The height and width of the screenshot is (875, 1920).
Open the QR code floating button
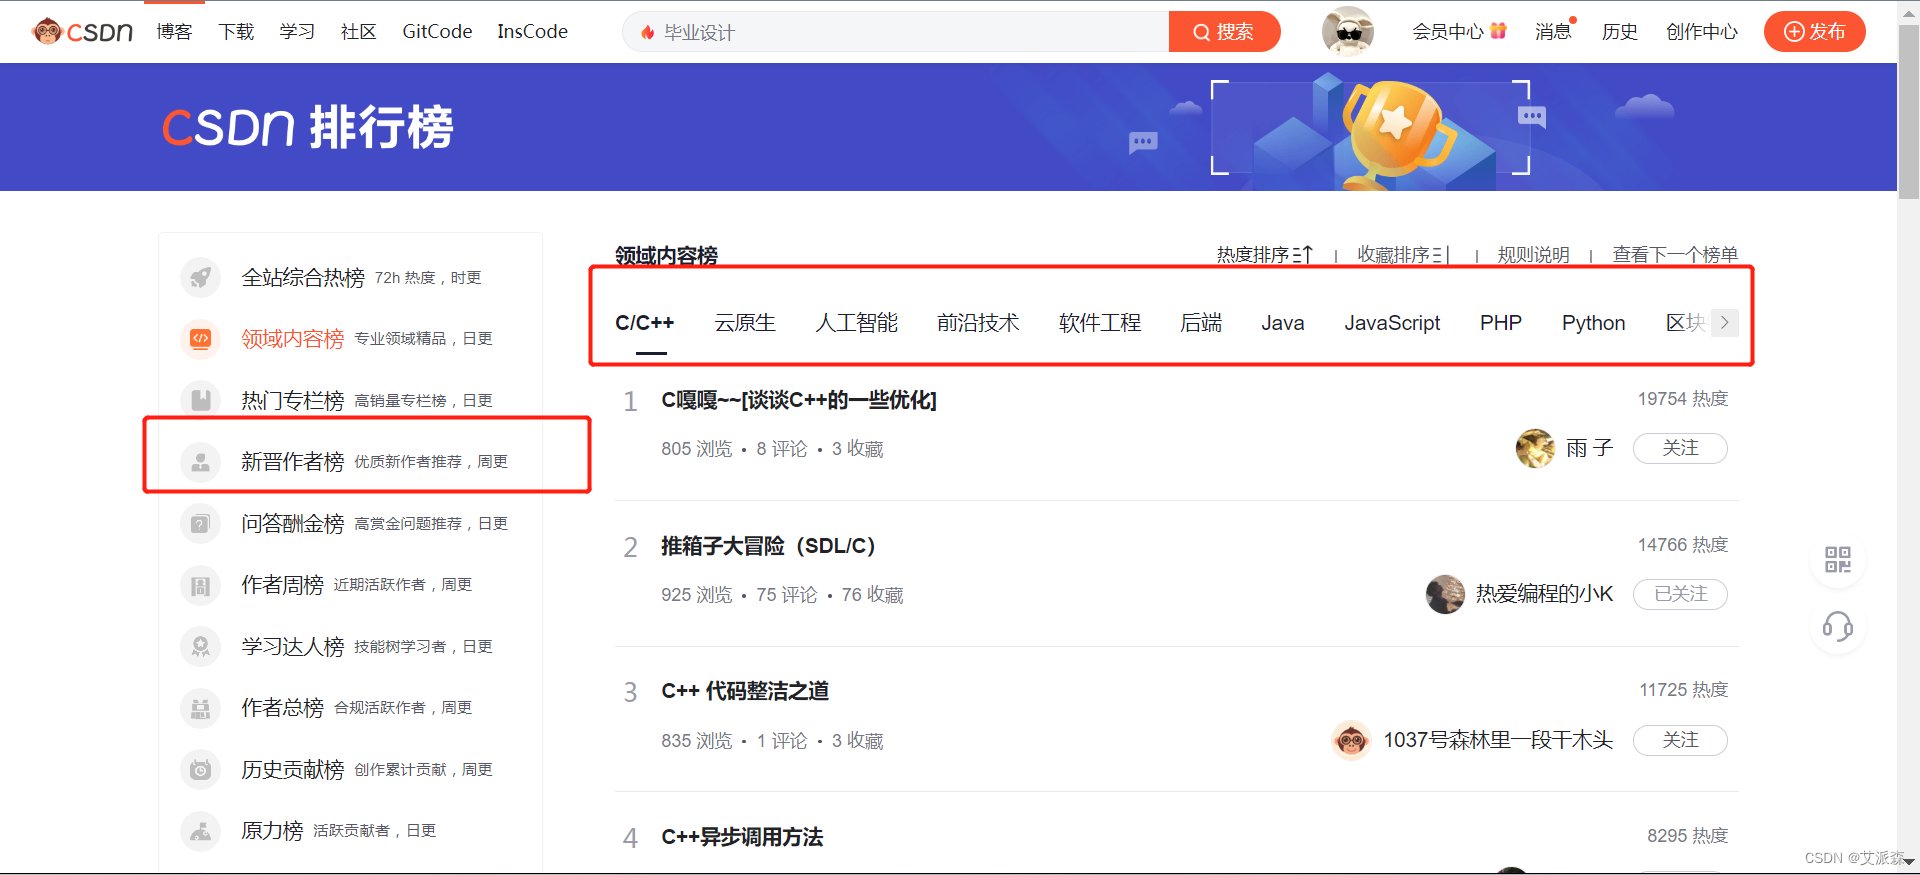coord(1838,560)
